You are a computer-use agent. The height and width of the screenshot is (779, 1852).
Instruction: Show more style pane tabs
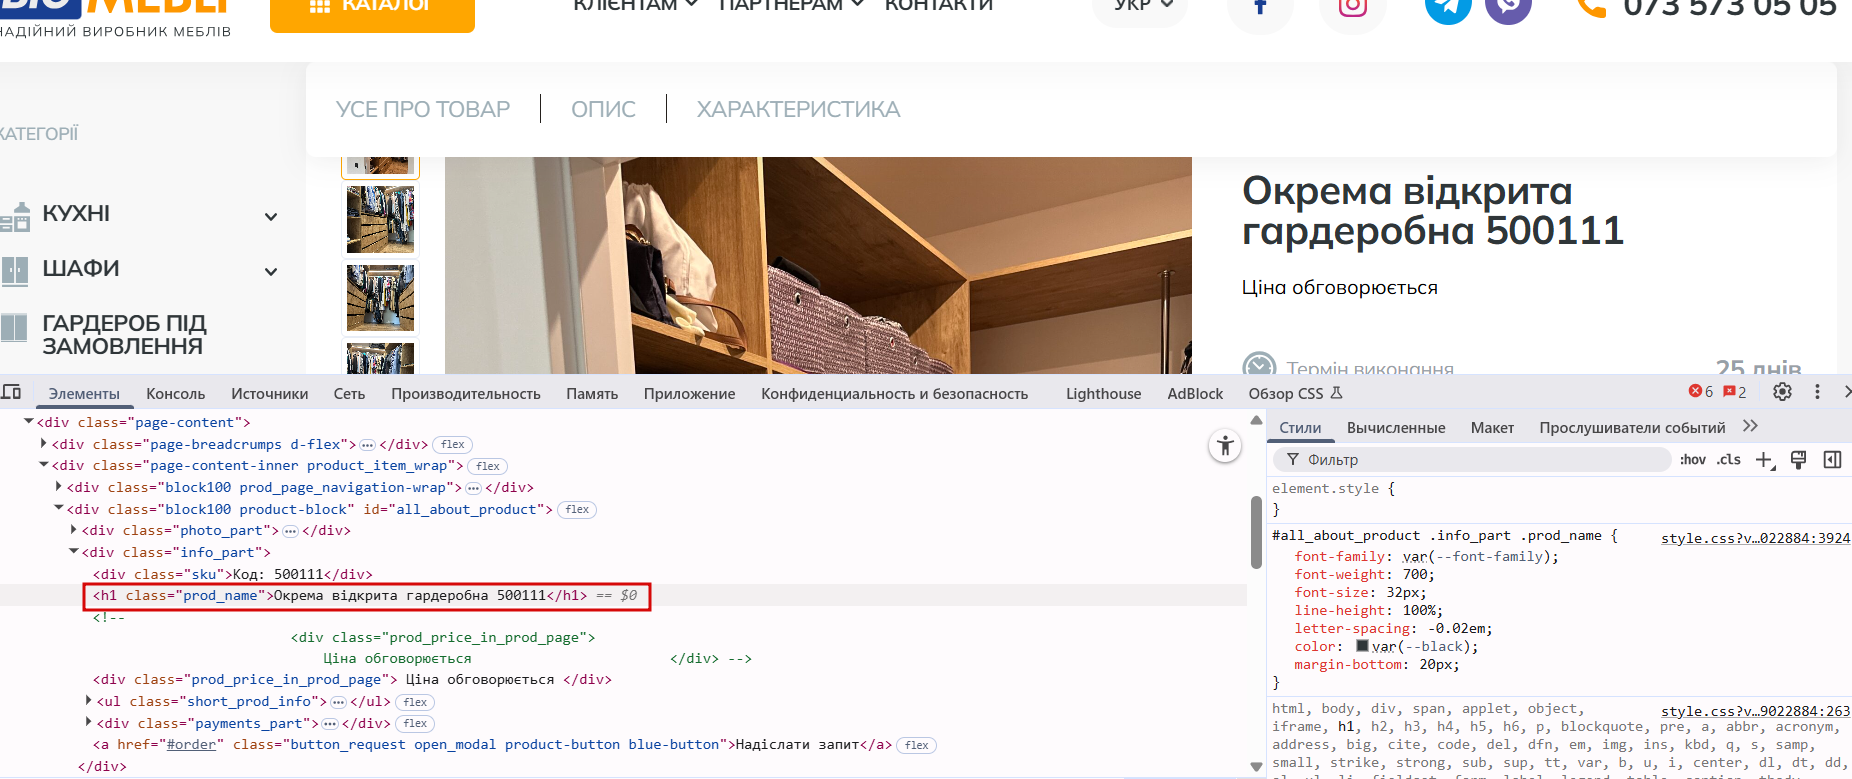pyautogui.click(x=1750, y=427)
